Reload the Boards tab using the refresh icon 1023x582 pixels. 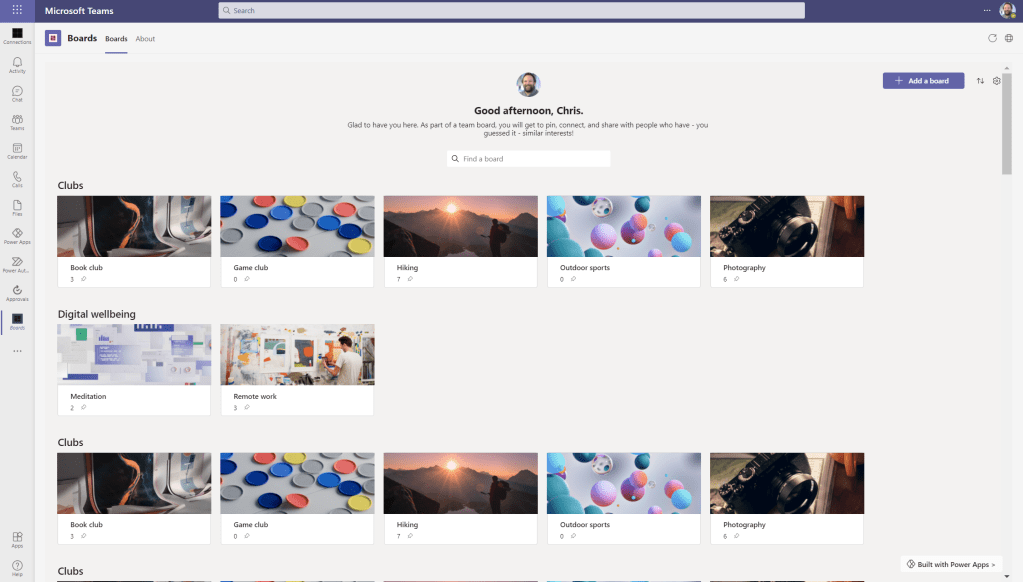coord(992,38)
